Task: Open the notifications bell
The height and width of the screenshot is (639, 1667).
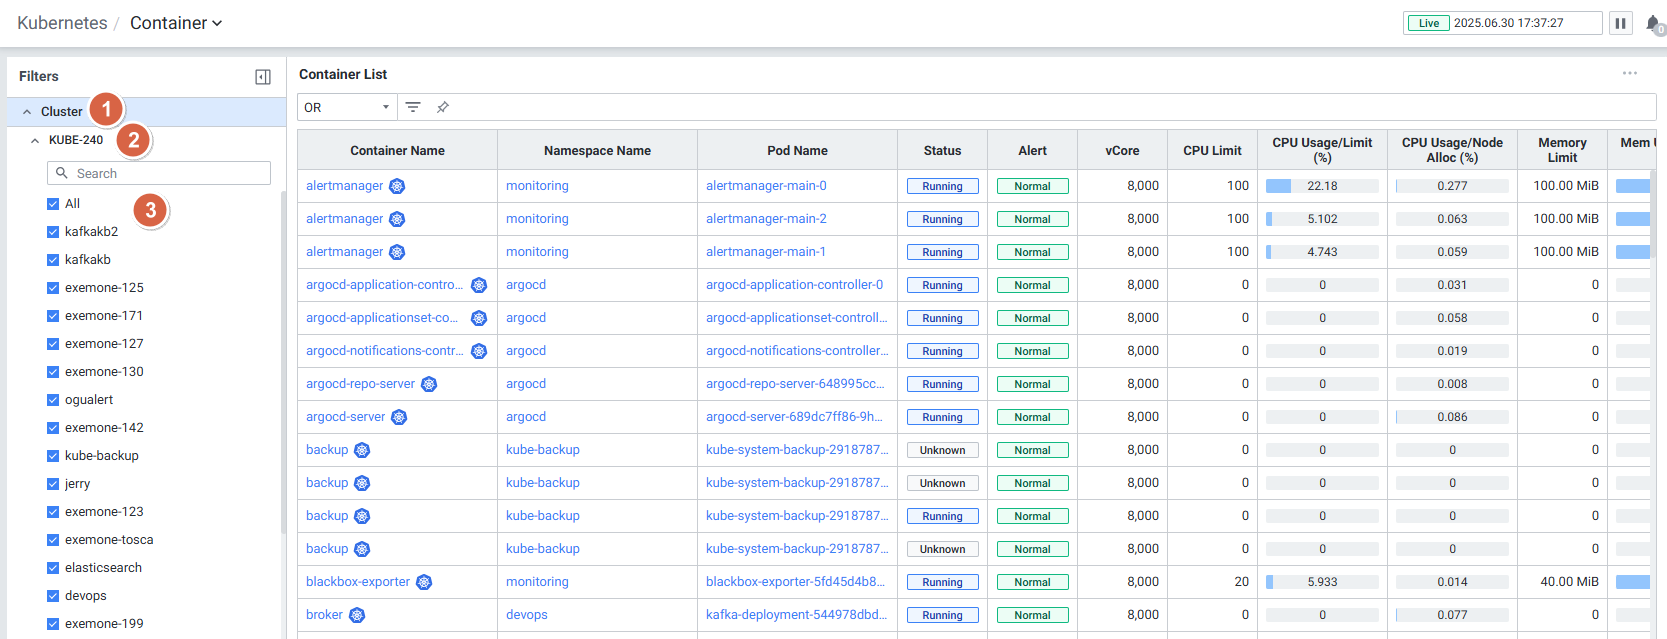Action: click(1653, 23)
